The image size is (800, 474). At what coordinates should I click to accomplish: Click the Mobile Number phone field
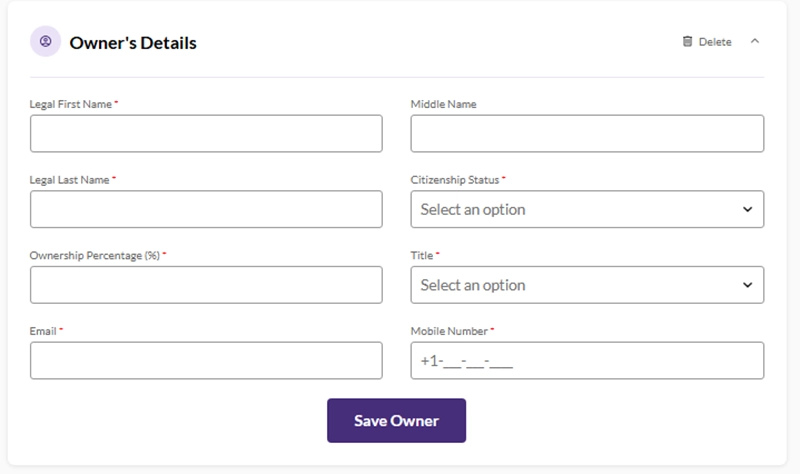(587, 361)
